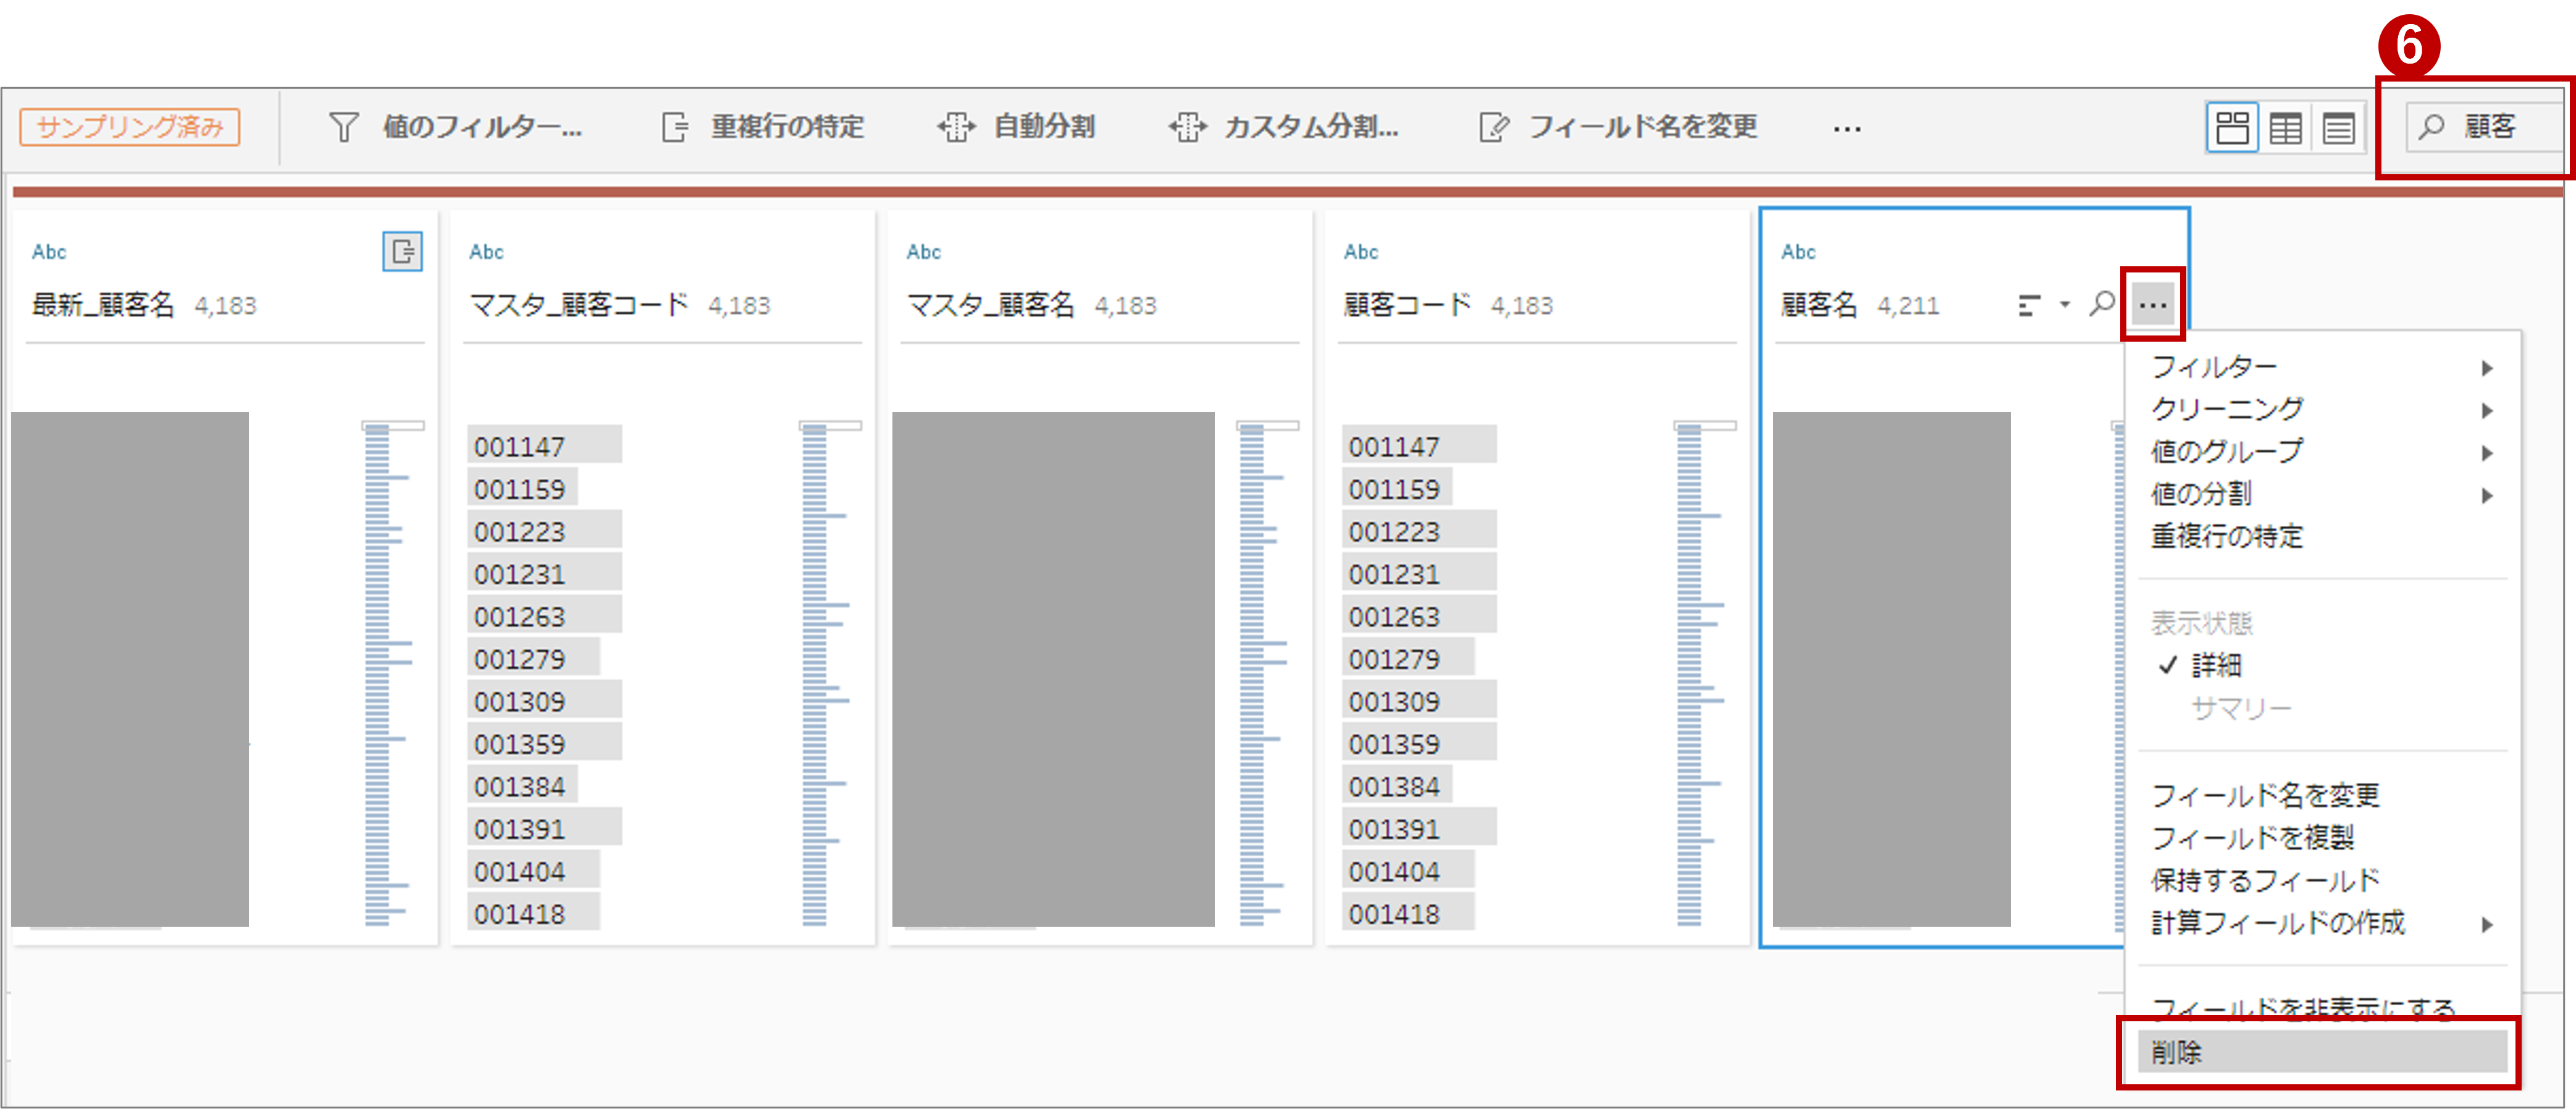2576x1109 pixels.
Task: Click the 重複行の特定 toolbar icon
Action: pyautogui.click(x=675, y=127)
